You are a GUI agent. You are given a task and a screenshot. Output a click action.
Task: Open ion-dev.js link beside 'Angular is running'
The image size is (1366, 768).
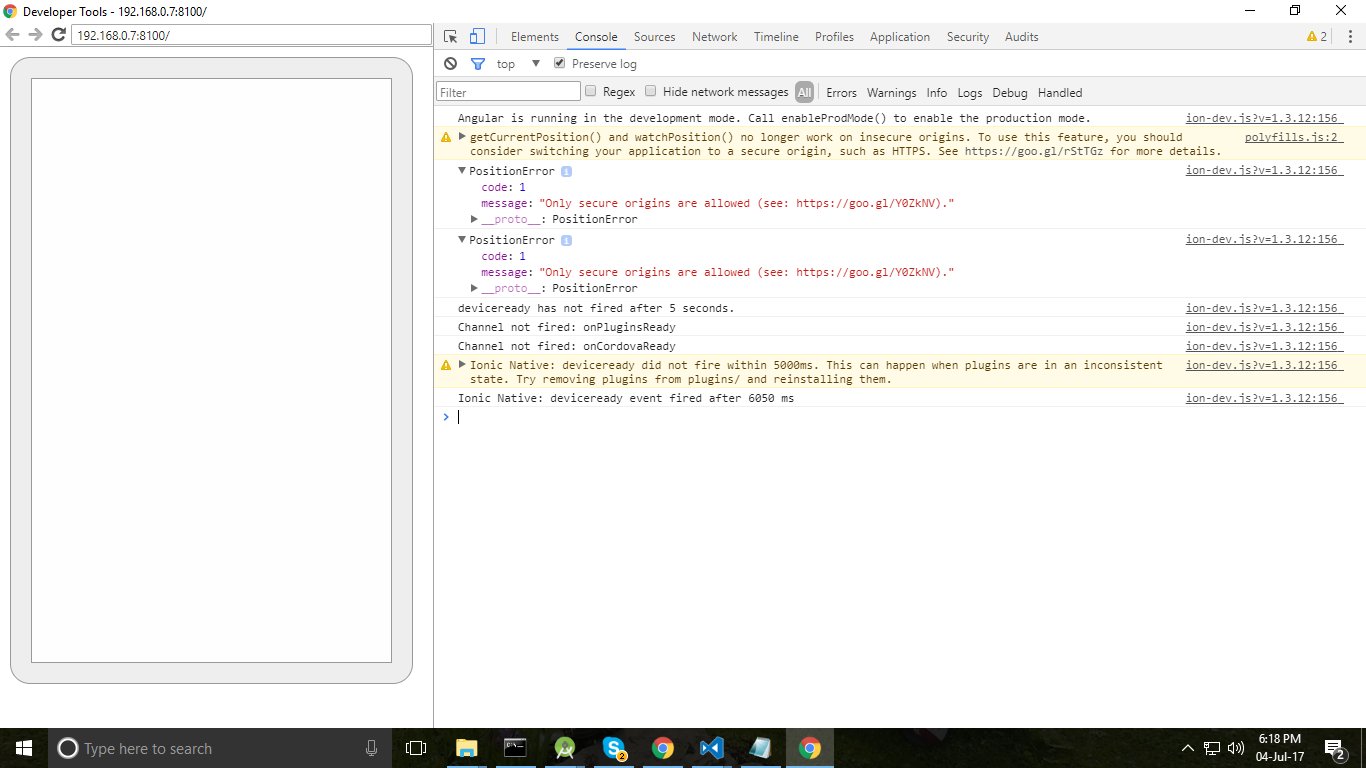click(1264, 118)
